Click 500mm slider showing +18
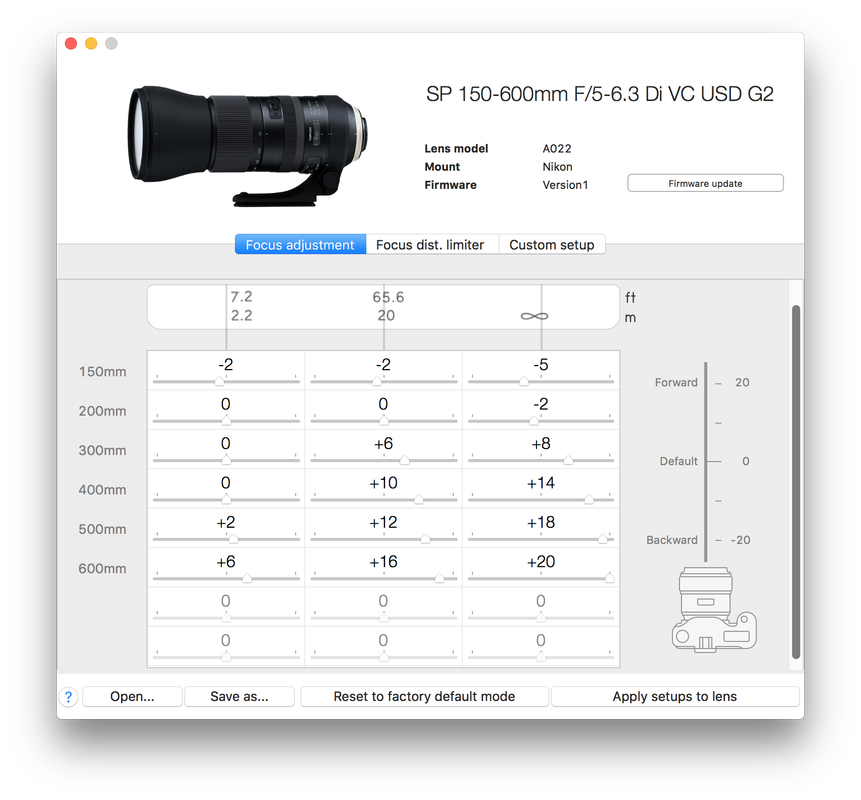The height and width of the screenshot is (800, 861). click(541, 539)
